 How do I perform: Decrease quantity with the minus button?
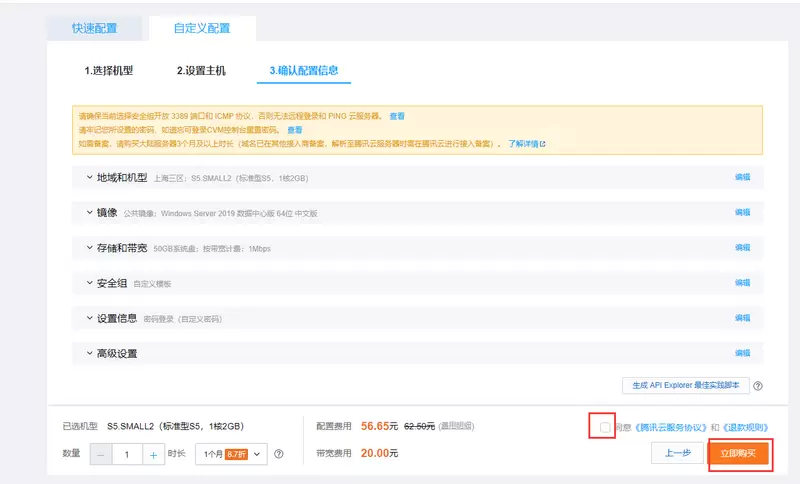[x=101, y=454]
